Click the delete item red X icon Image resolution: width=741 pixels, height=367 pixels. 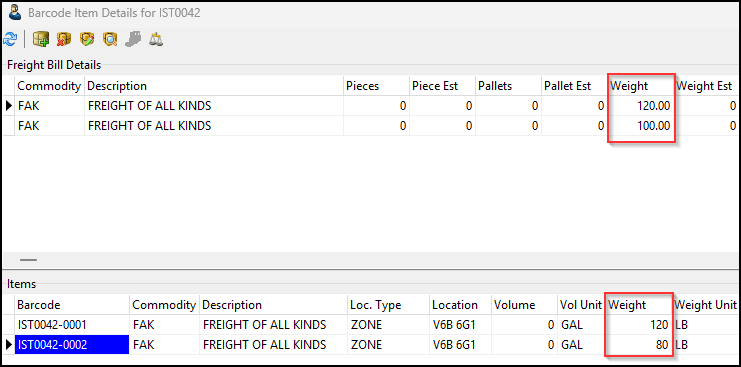[64, 39]
